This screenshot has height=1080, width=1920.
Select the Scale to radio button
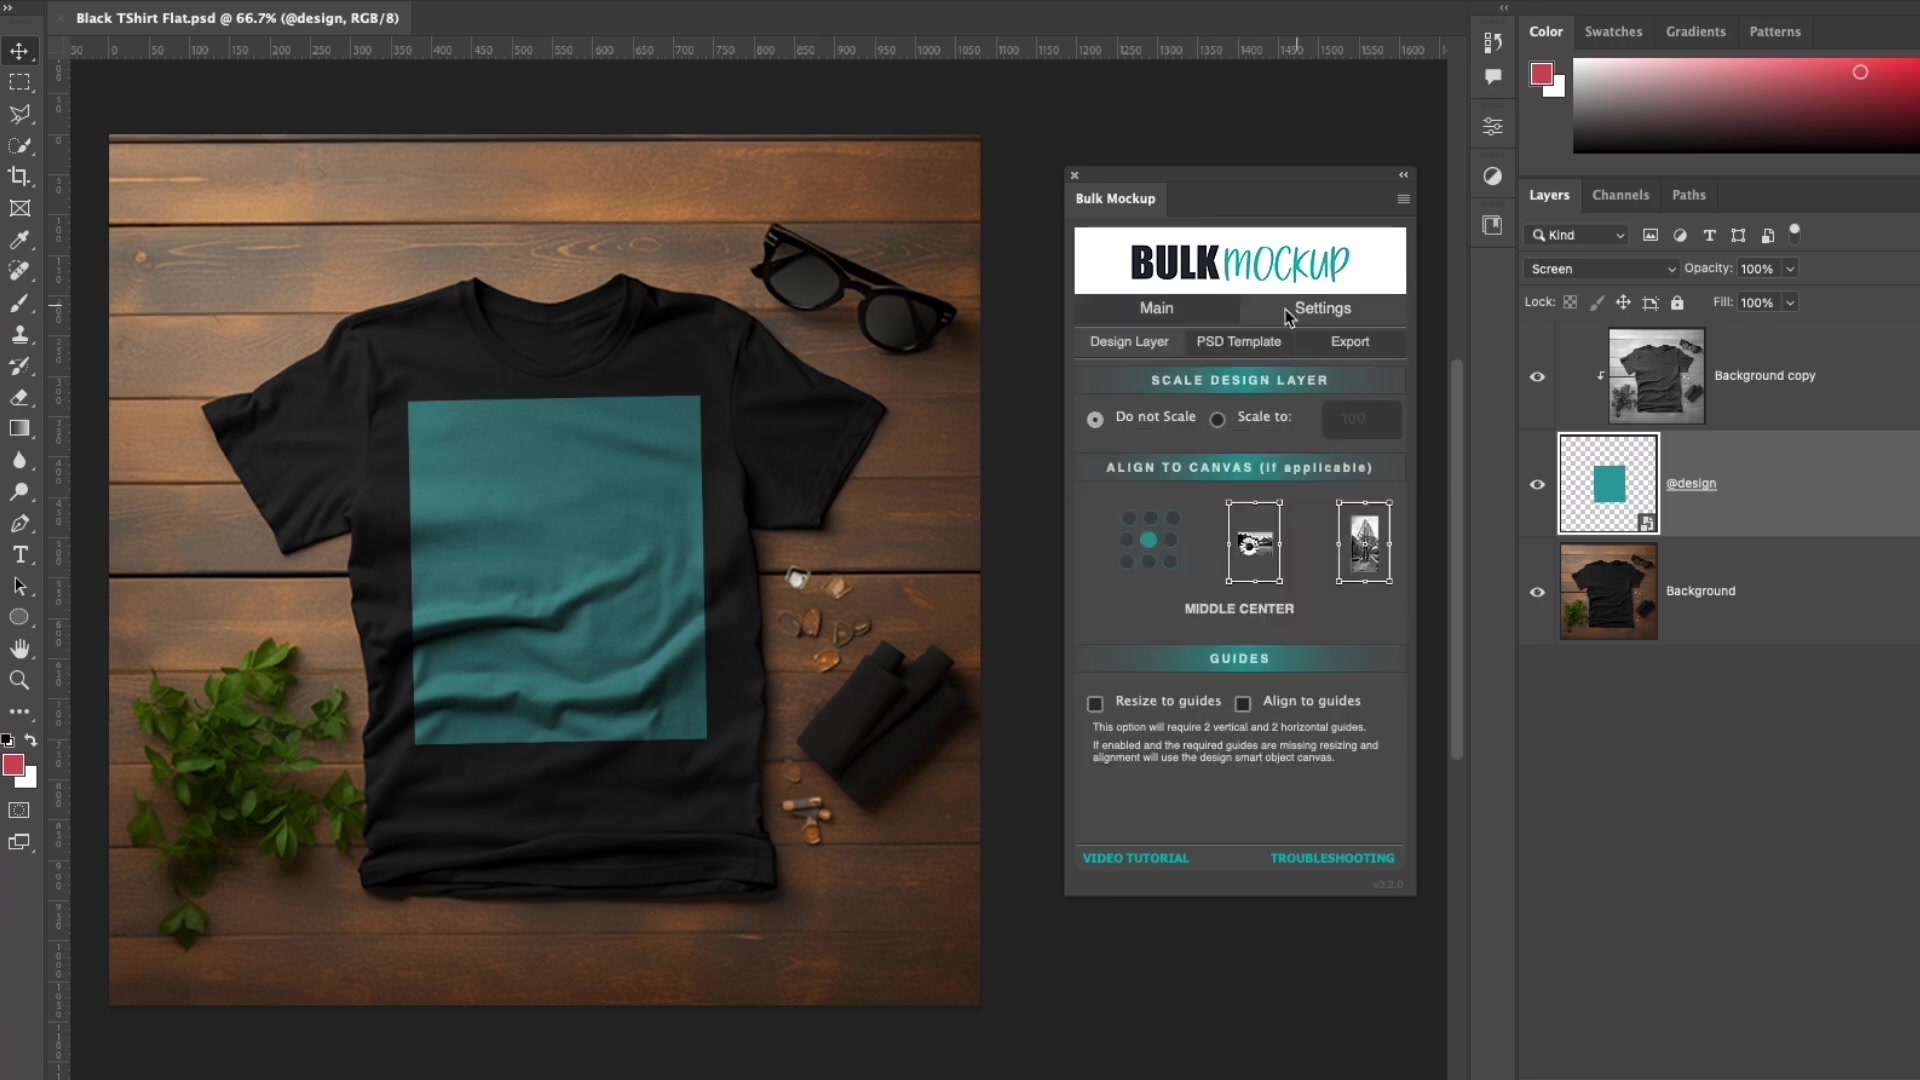click(1217, 420)
